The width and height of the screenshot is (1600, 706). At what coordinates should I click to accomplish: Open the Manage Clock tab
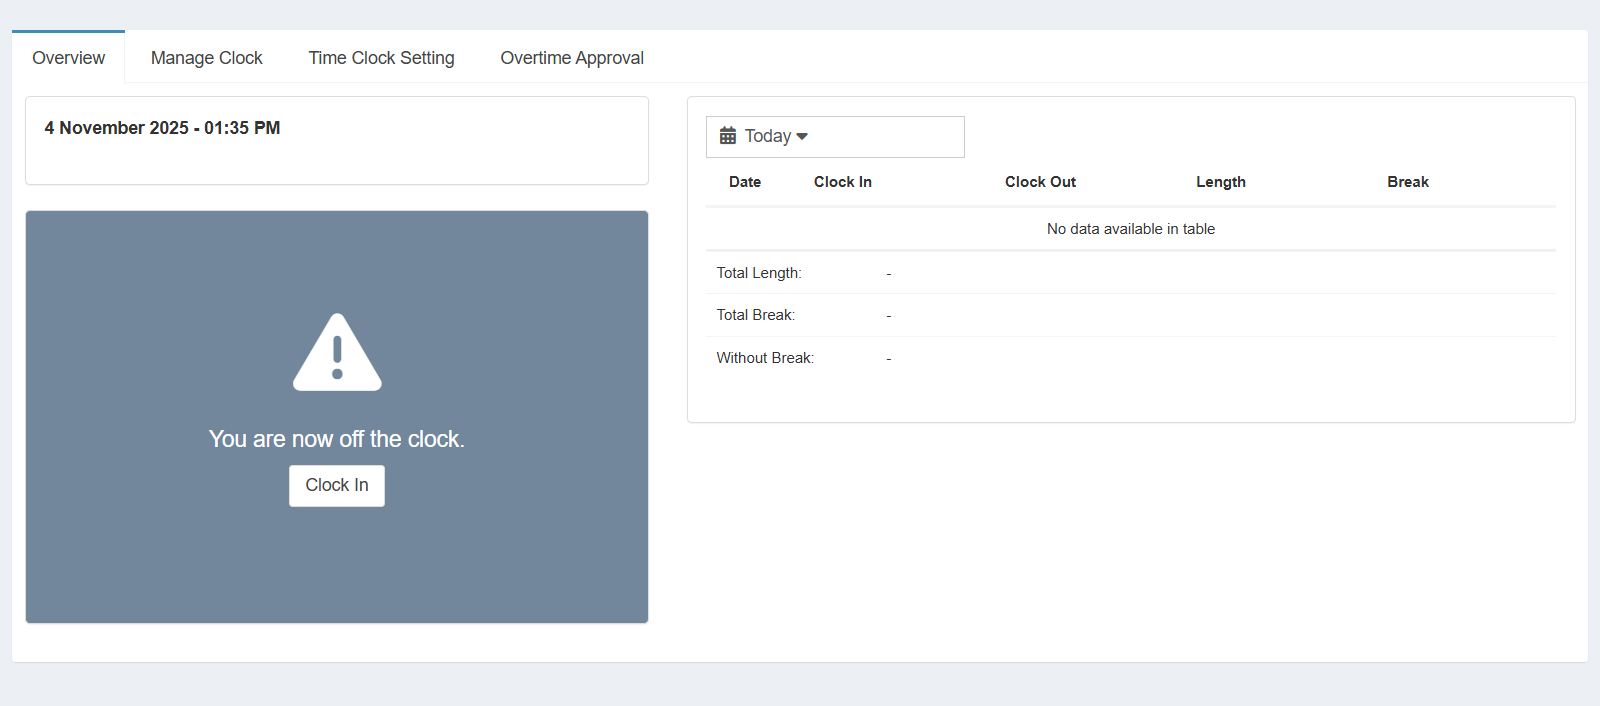tap(206, 58)
